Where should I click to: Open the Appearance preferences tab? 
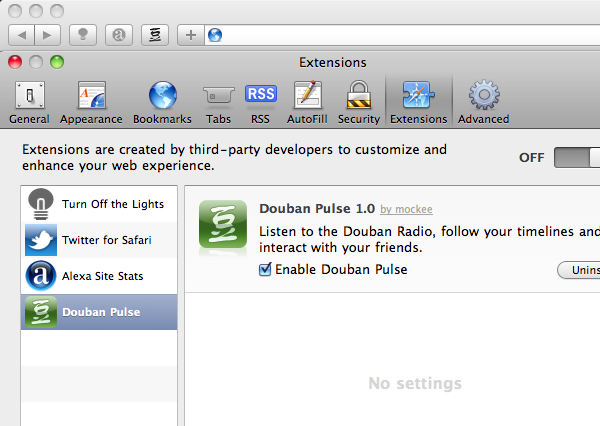click(x=91, y=103)
